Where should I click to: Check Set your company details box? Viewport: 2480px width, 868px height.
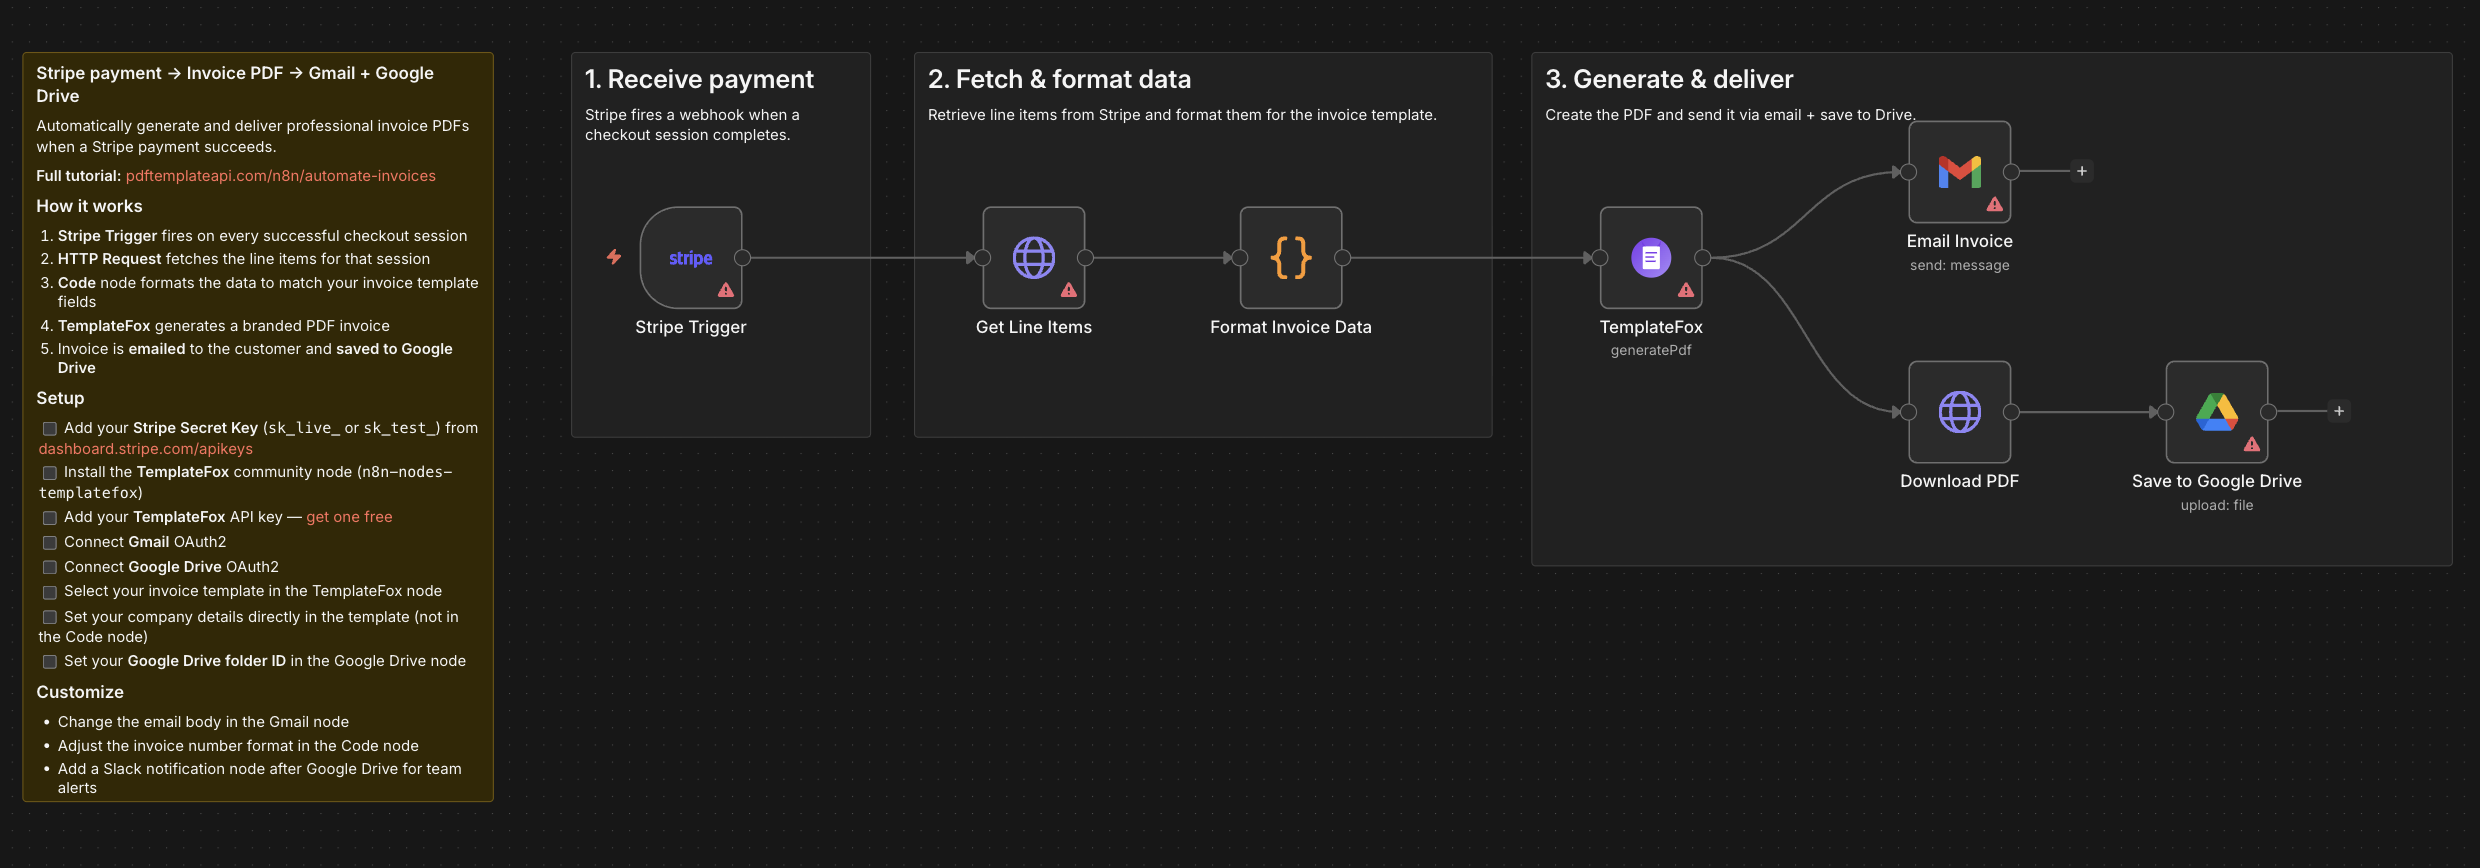click(x=49, y=617)
